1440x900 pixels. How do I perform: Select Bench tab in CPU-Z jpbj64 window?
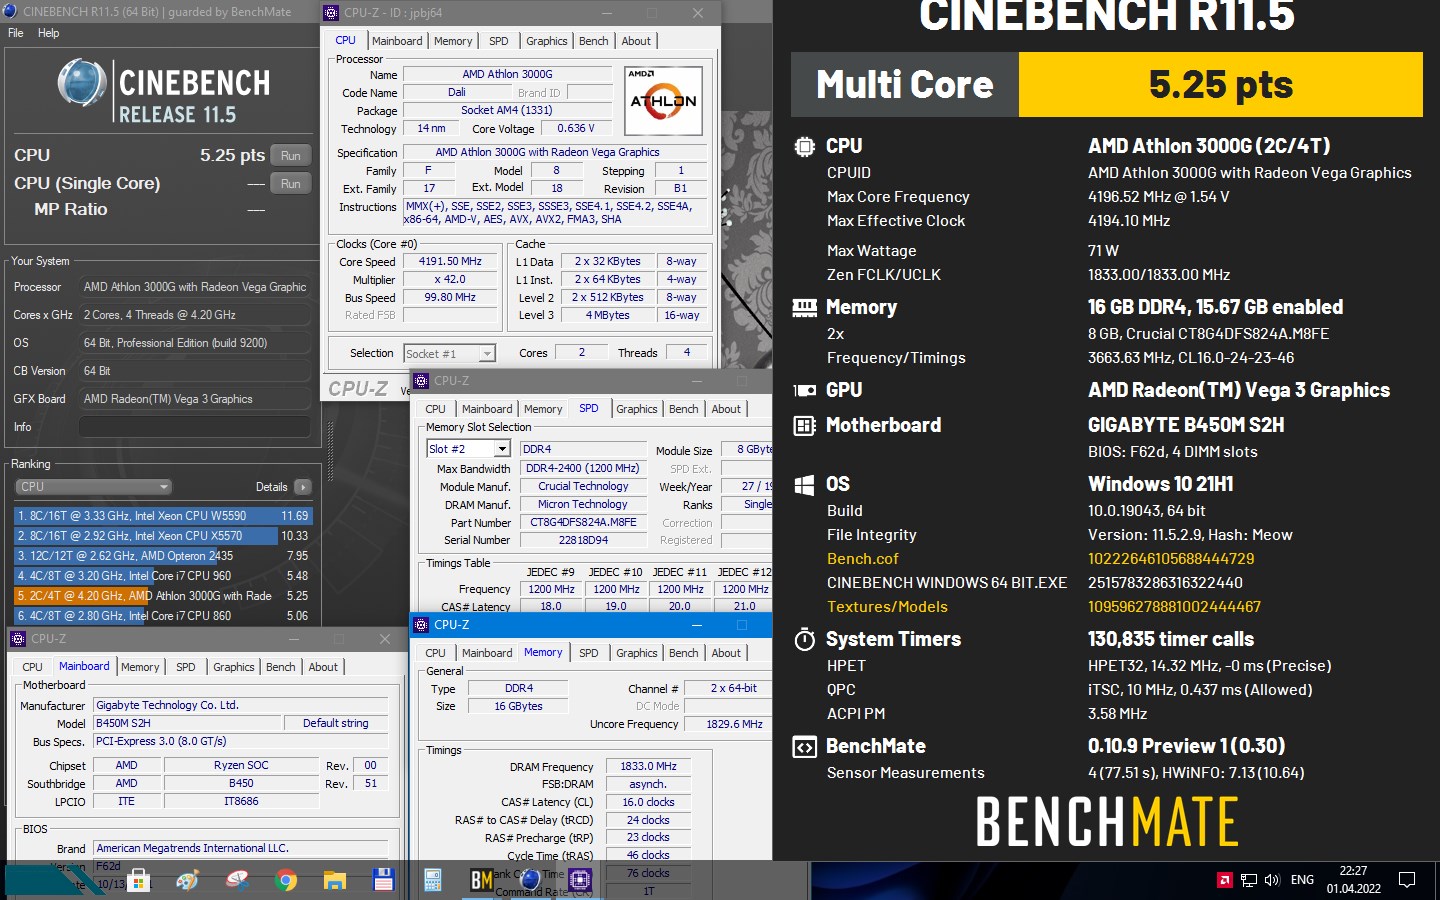pyautogui.click(x=593, y=41)
